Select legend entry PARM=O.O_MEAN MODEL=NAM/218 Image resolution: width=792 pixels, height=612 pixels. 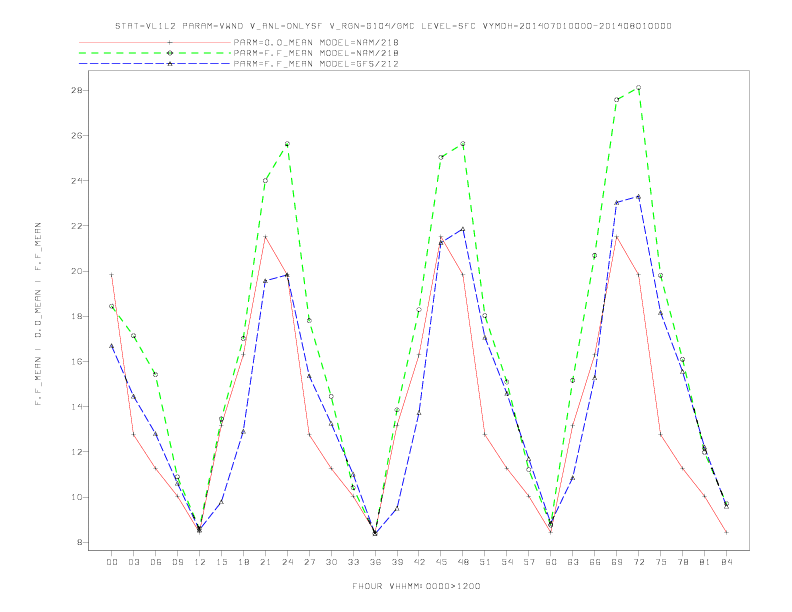[x=316, y=42]
